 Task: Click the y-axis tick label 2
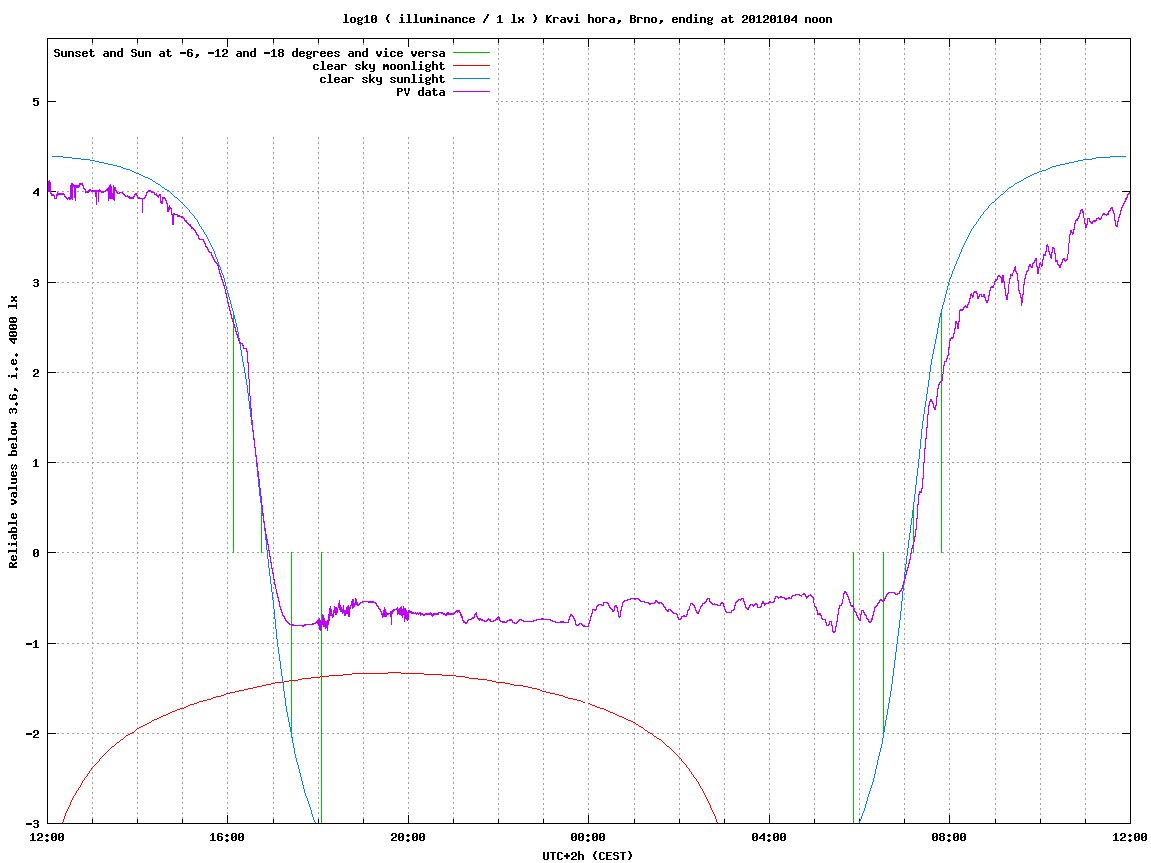pos(35,373)
